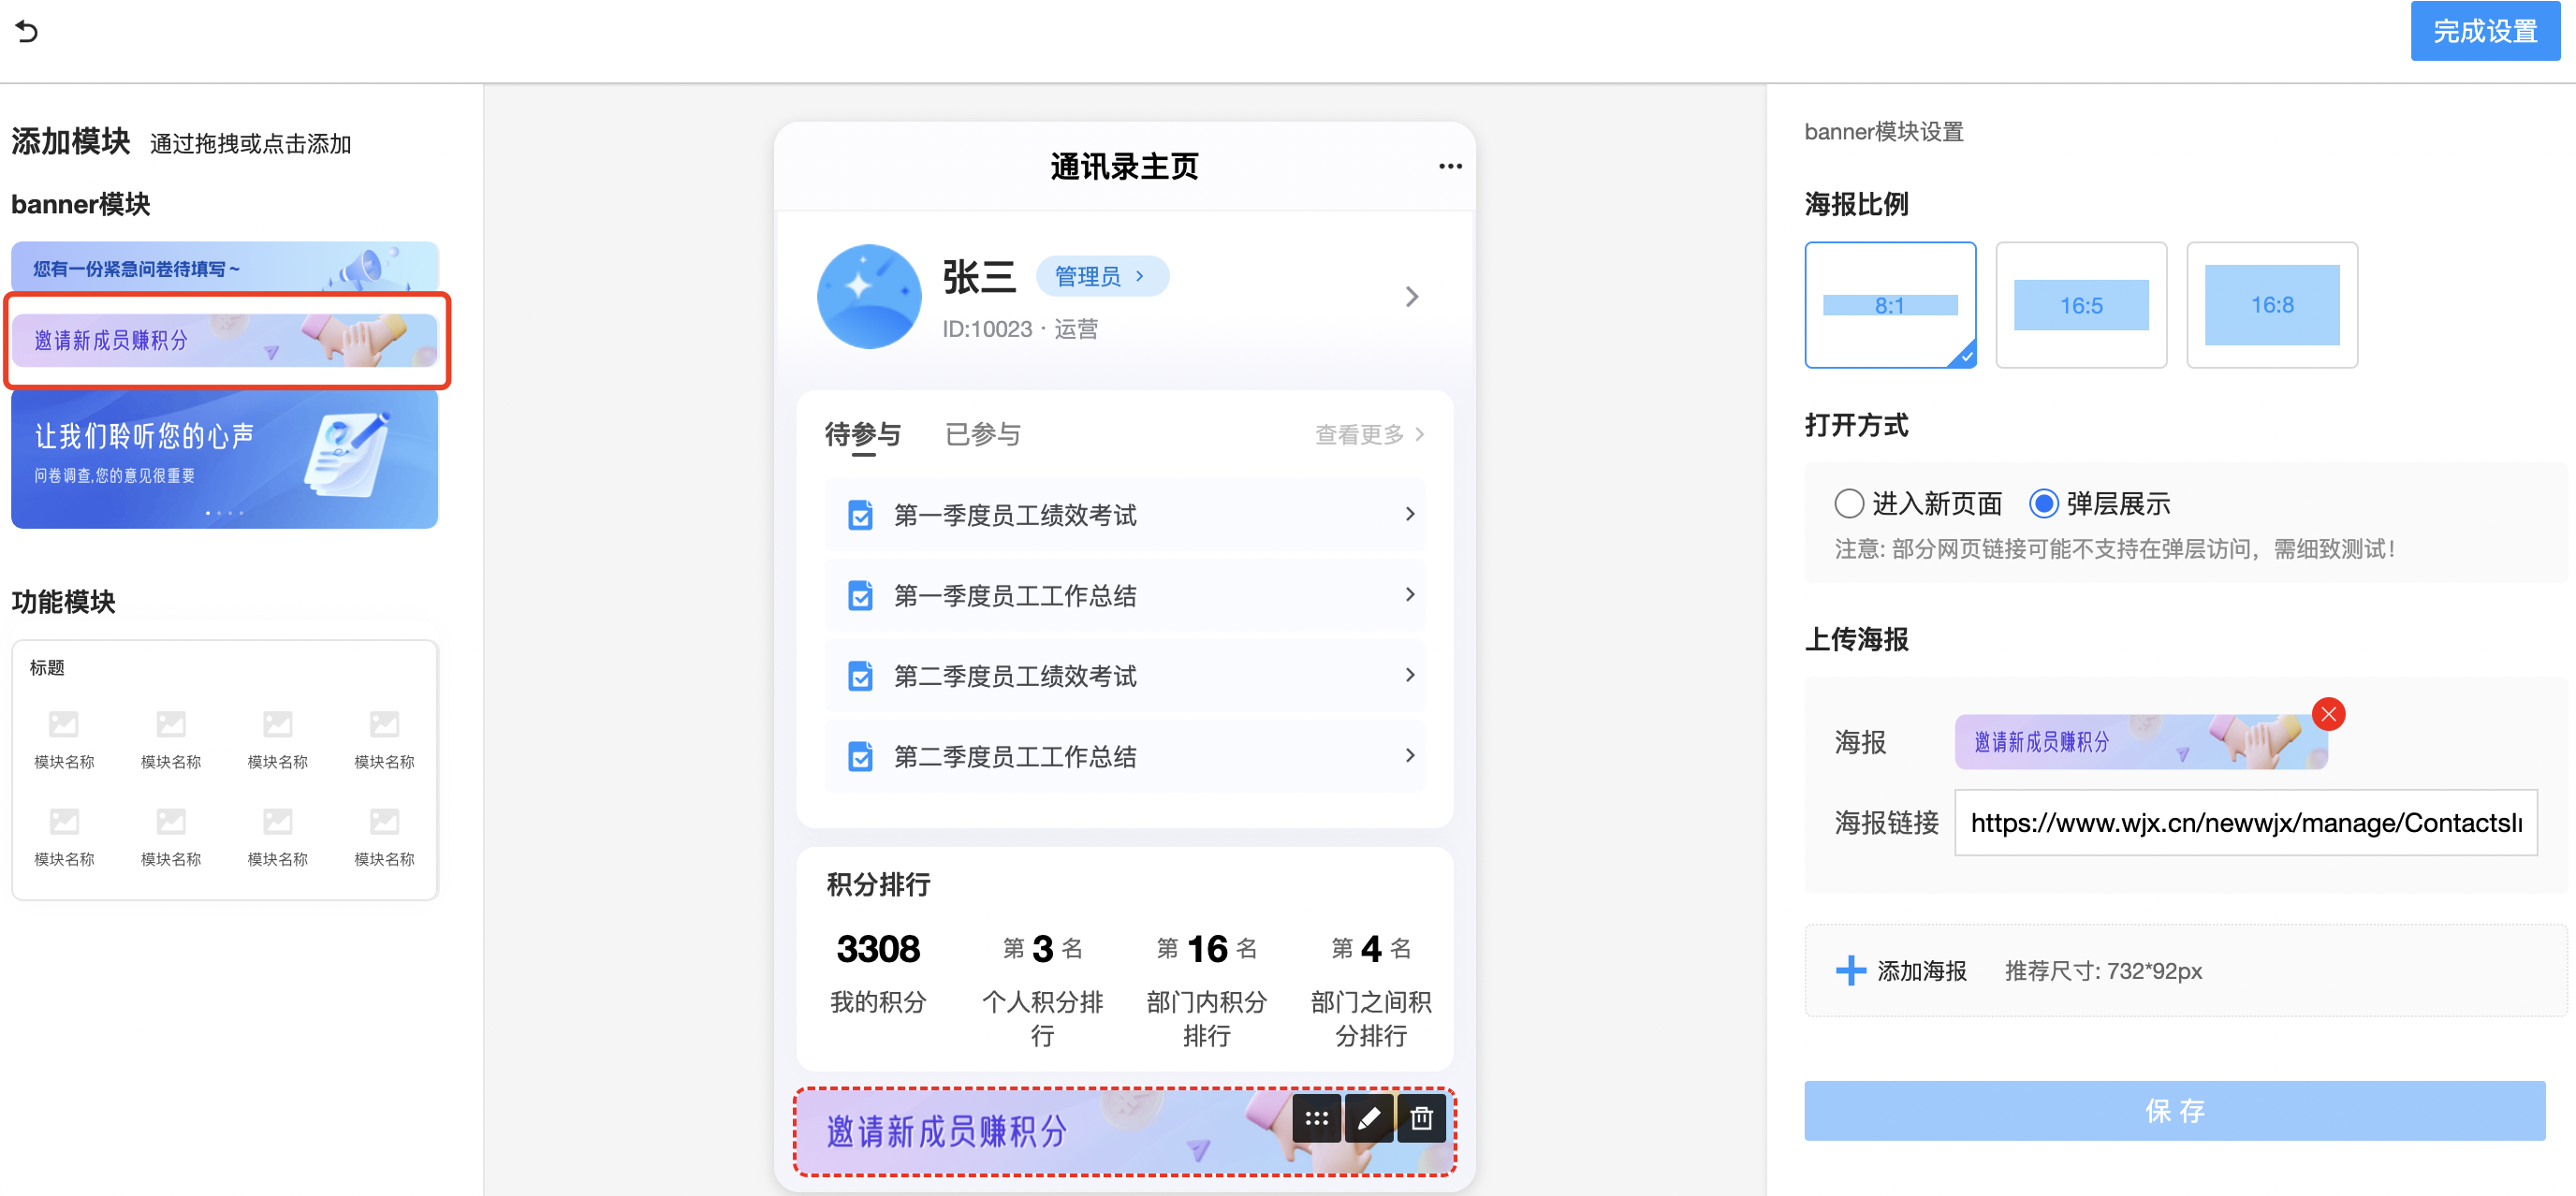Image resolution: width=2576 pixels, height=1196 pixels.
Task: Select 弹层展示 radio option
Action: click(2043, 503)
